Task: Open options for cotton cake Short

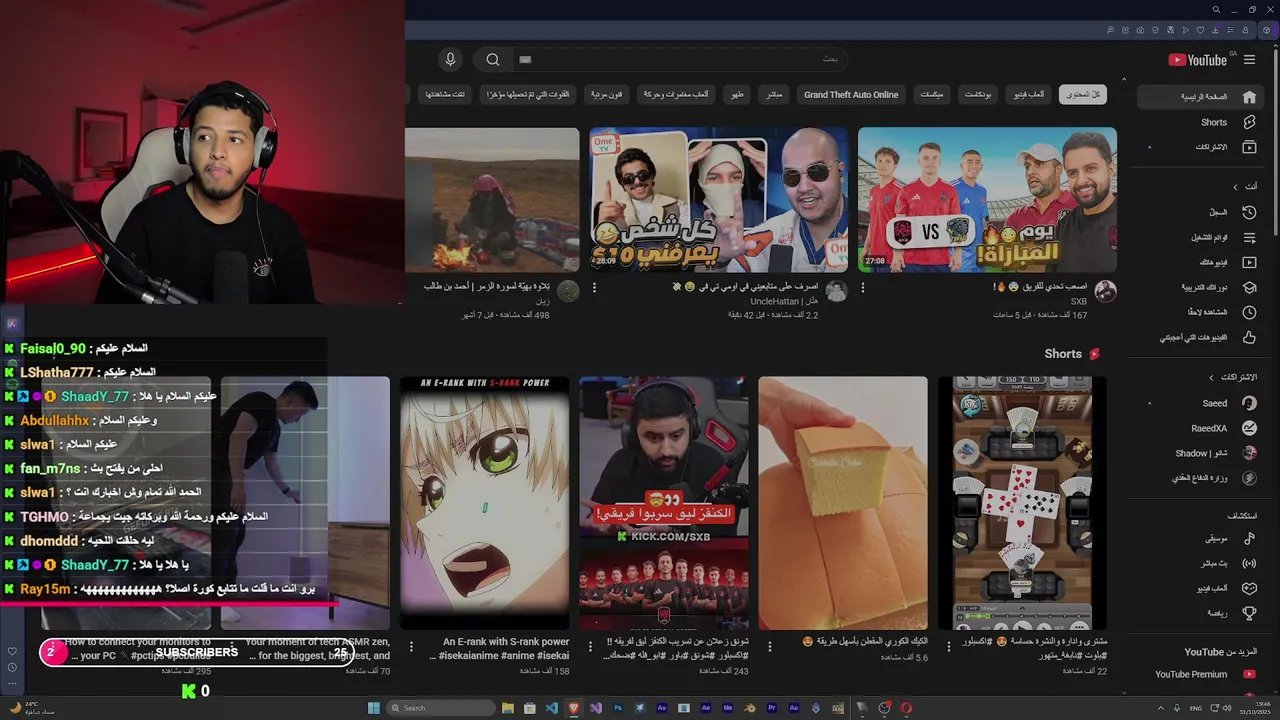Action: pos(770,646)
